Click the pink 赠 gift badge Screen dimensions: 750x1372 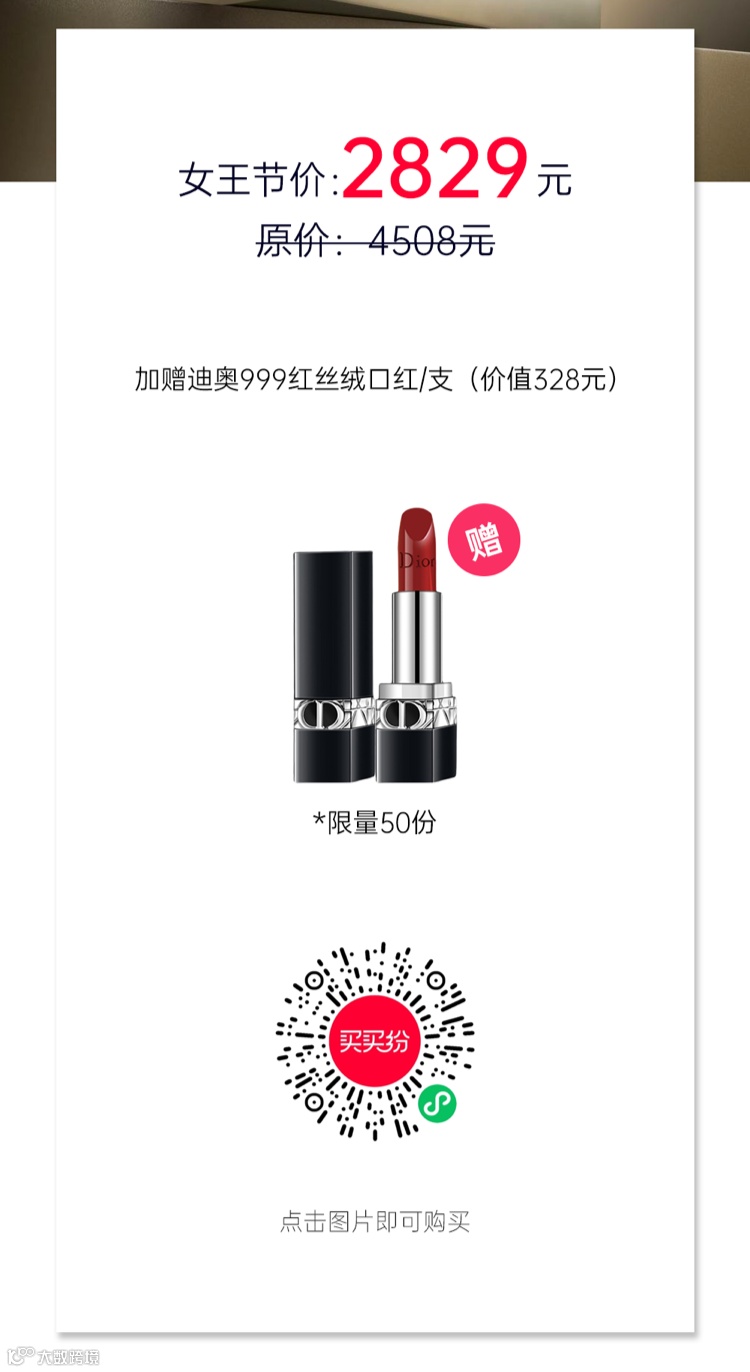tap(484, 540)
